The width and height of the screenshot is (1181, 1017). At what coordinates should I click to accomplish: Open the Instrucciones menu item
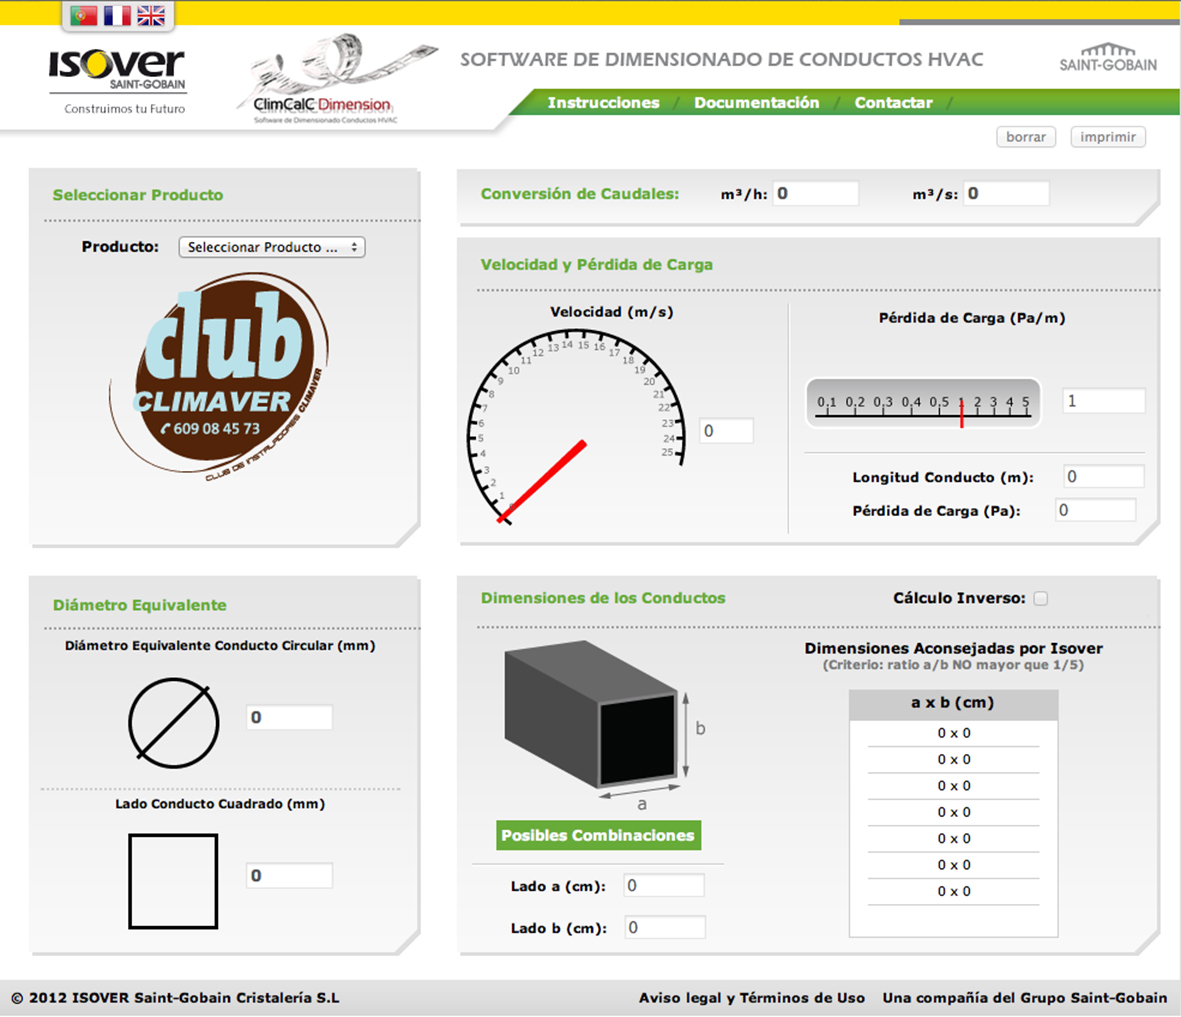click(603, 103)
